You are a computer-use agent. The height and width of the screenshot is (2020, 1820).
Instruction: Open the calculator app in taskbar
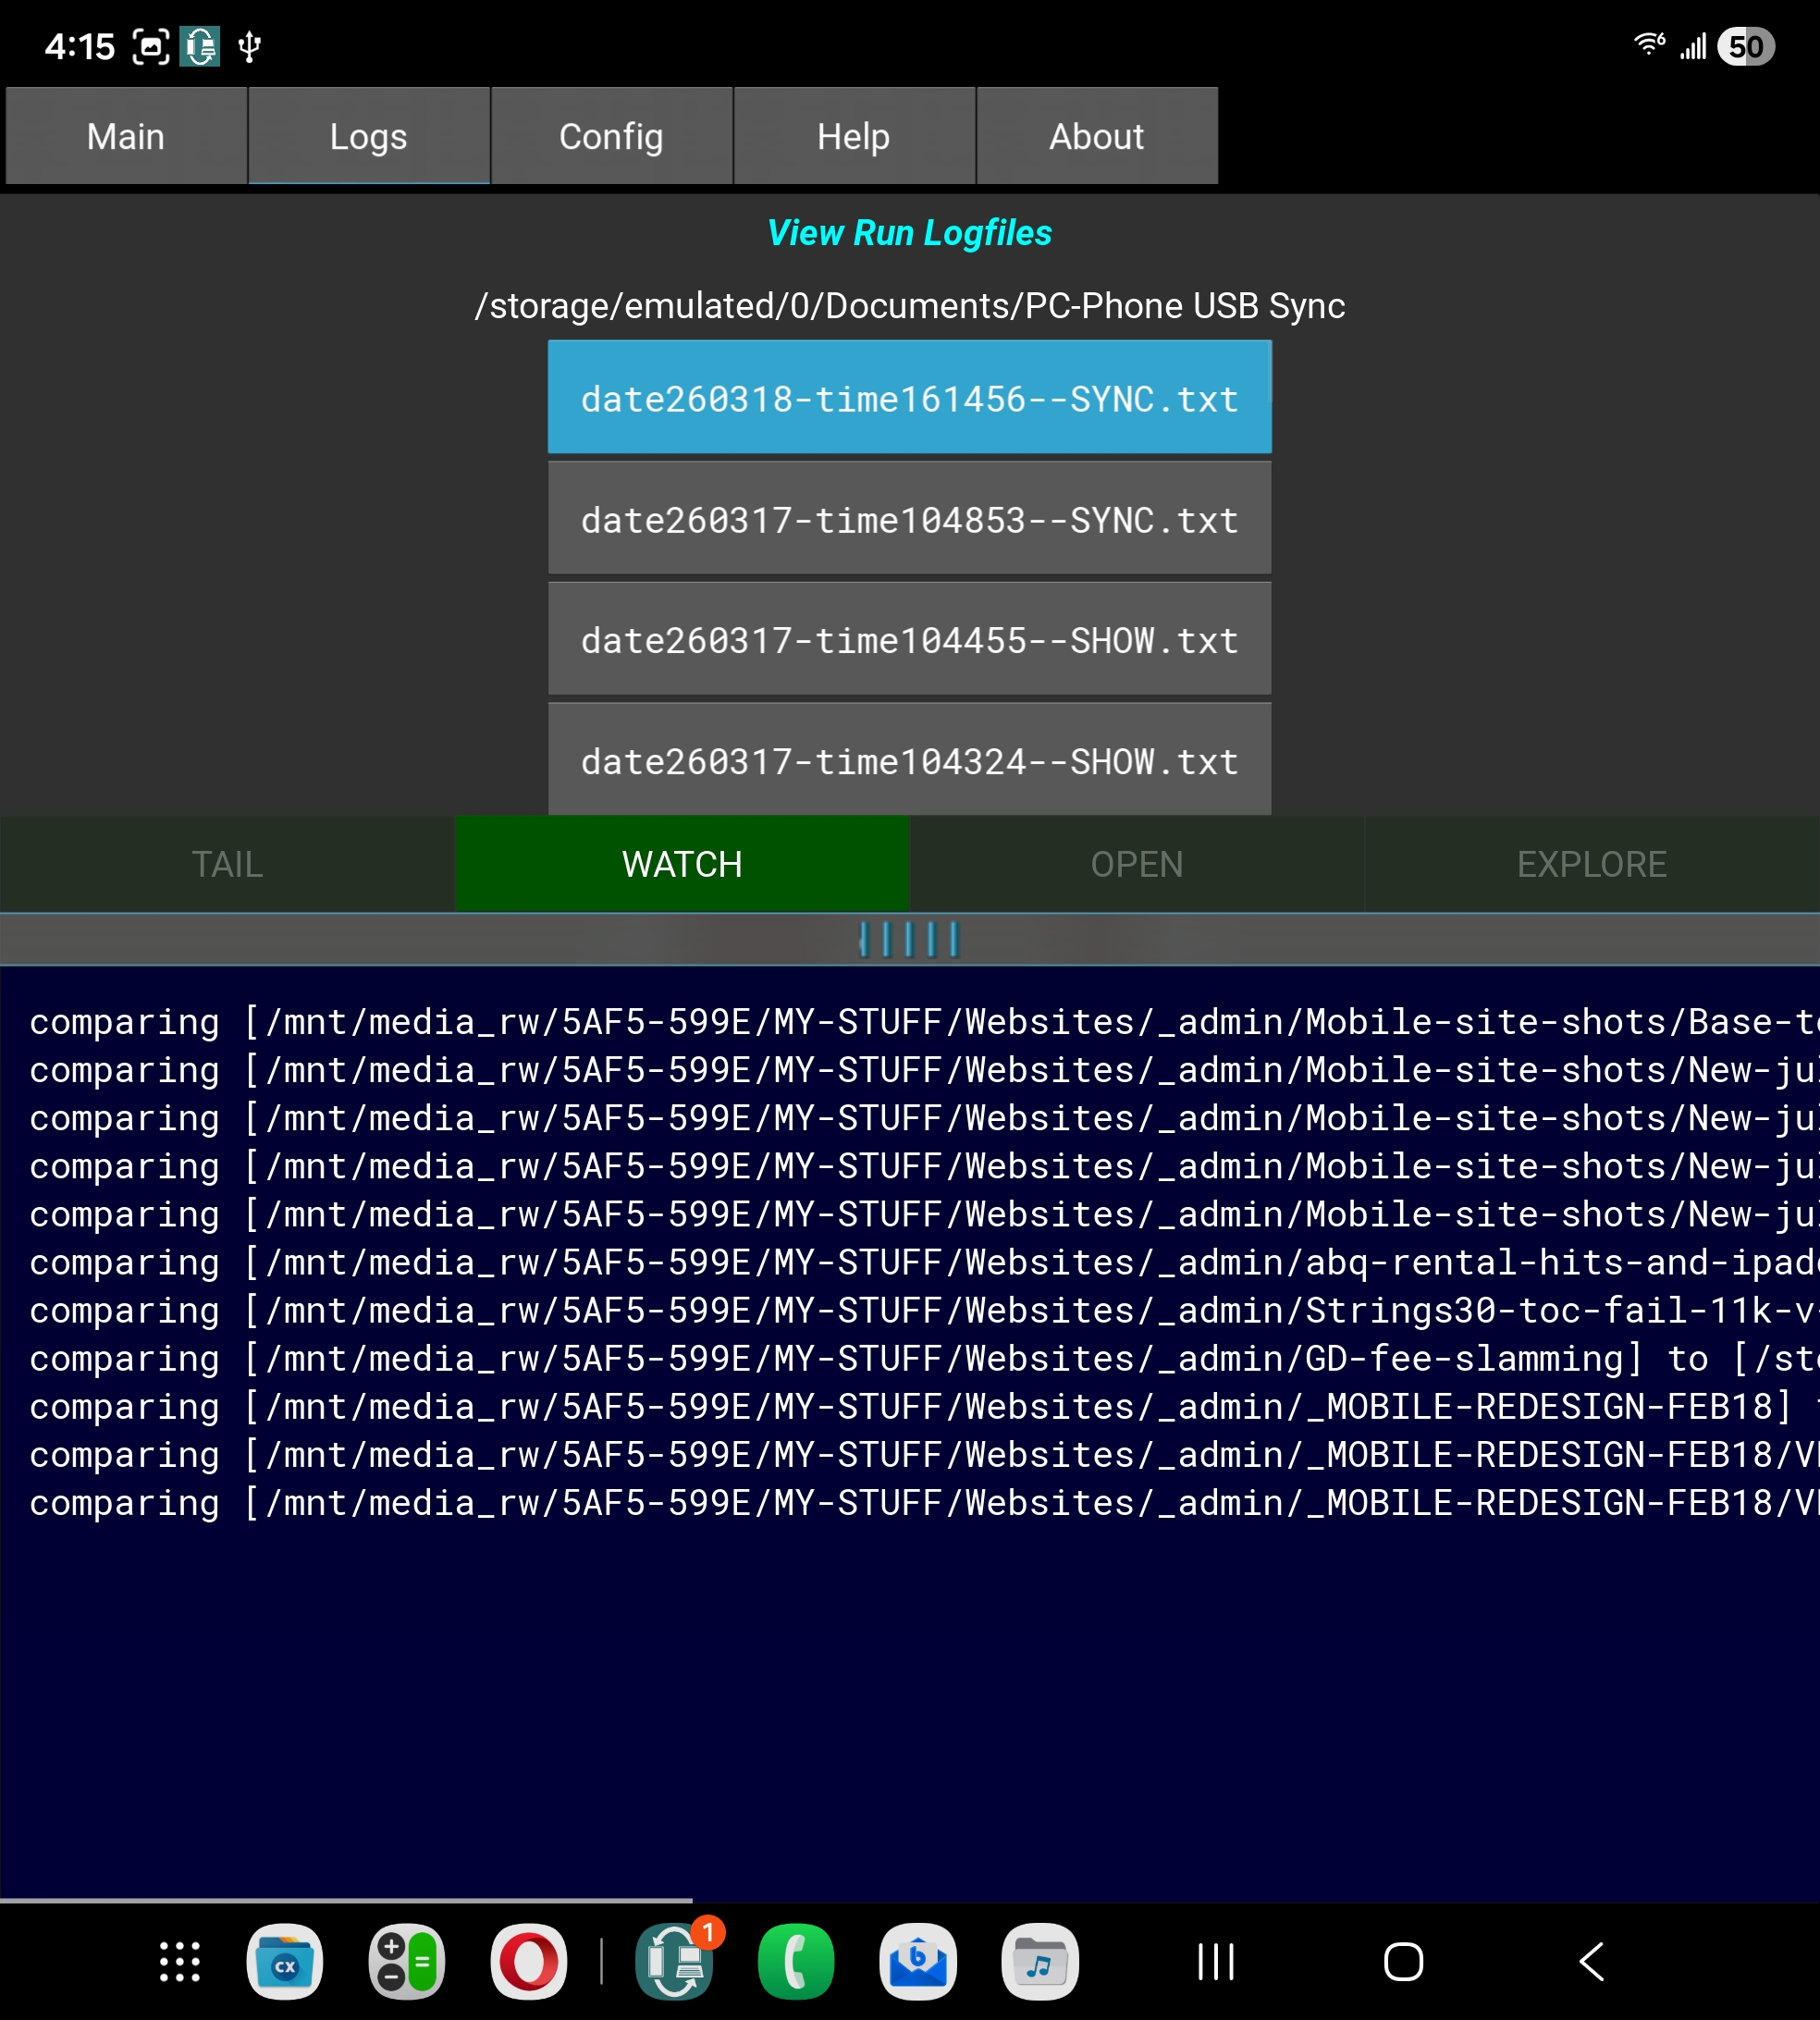(x=407, y=1962)
